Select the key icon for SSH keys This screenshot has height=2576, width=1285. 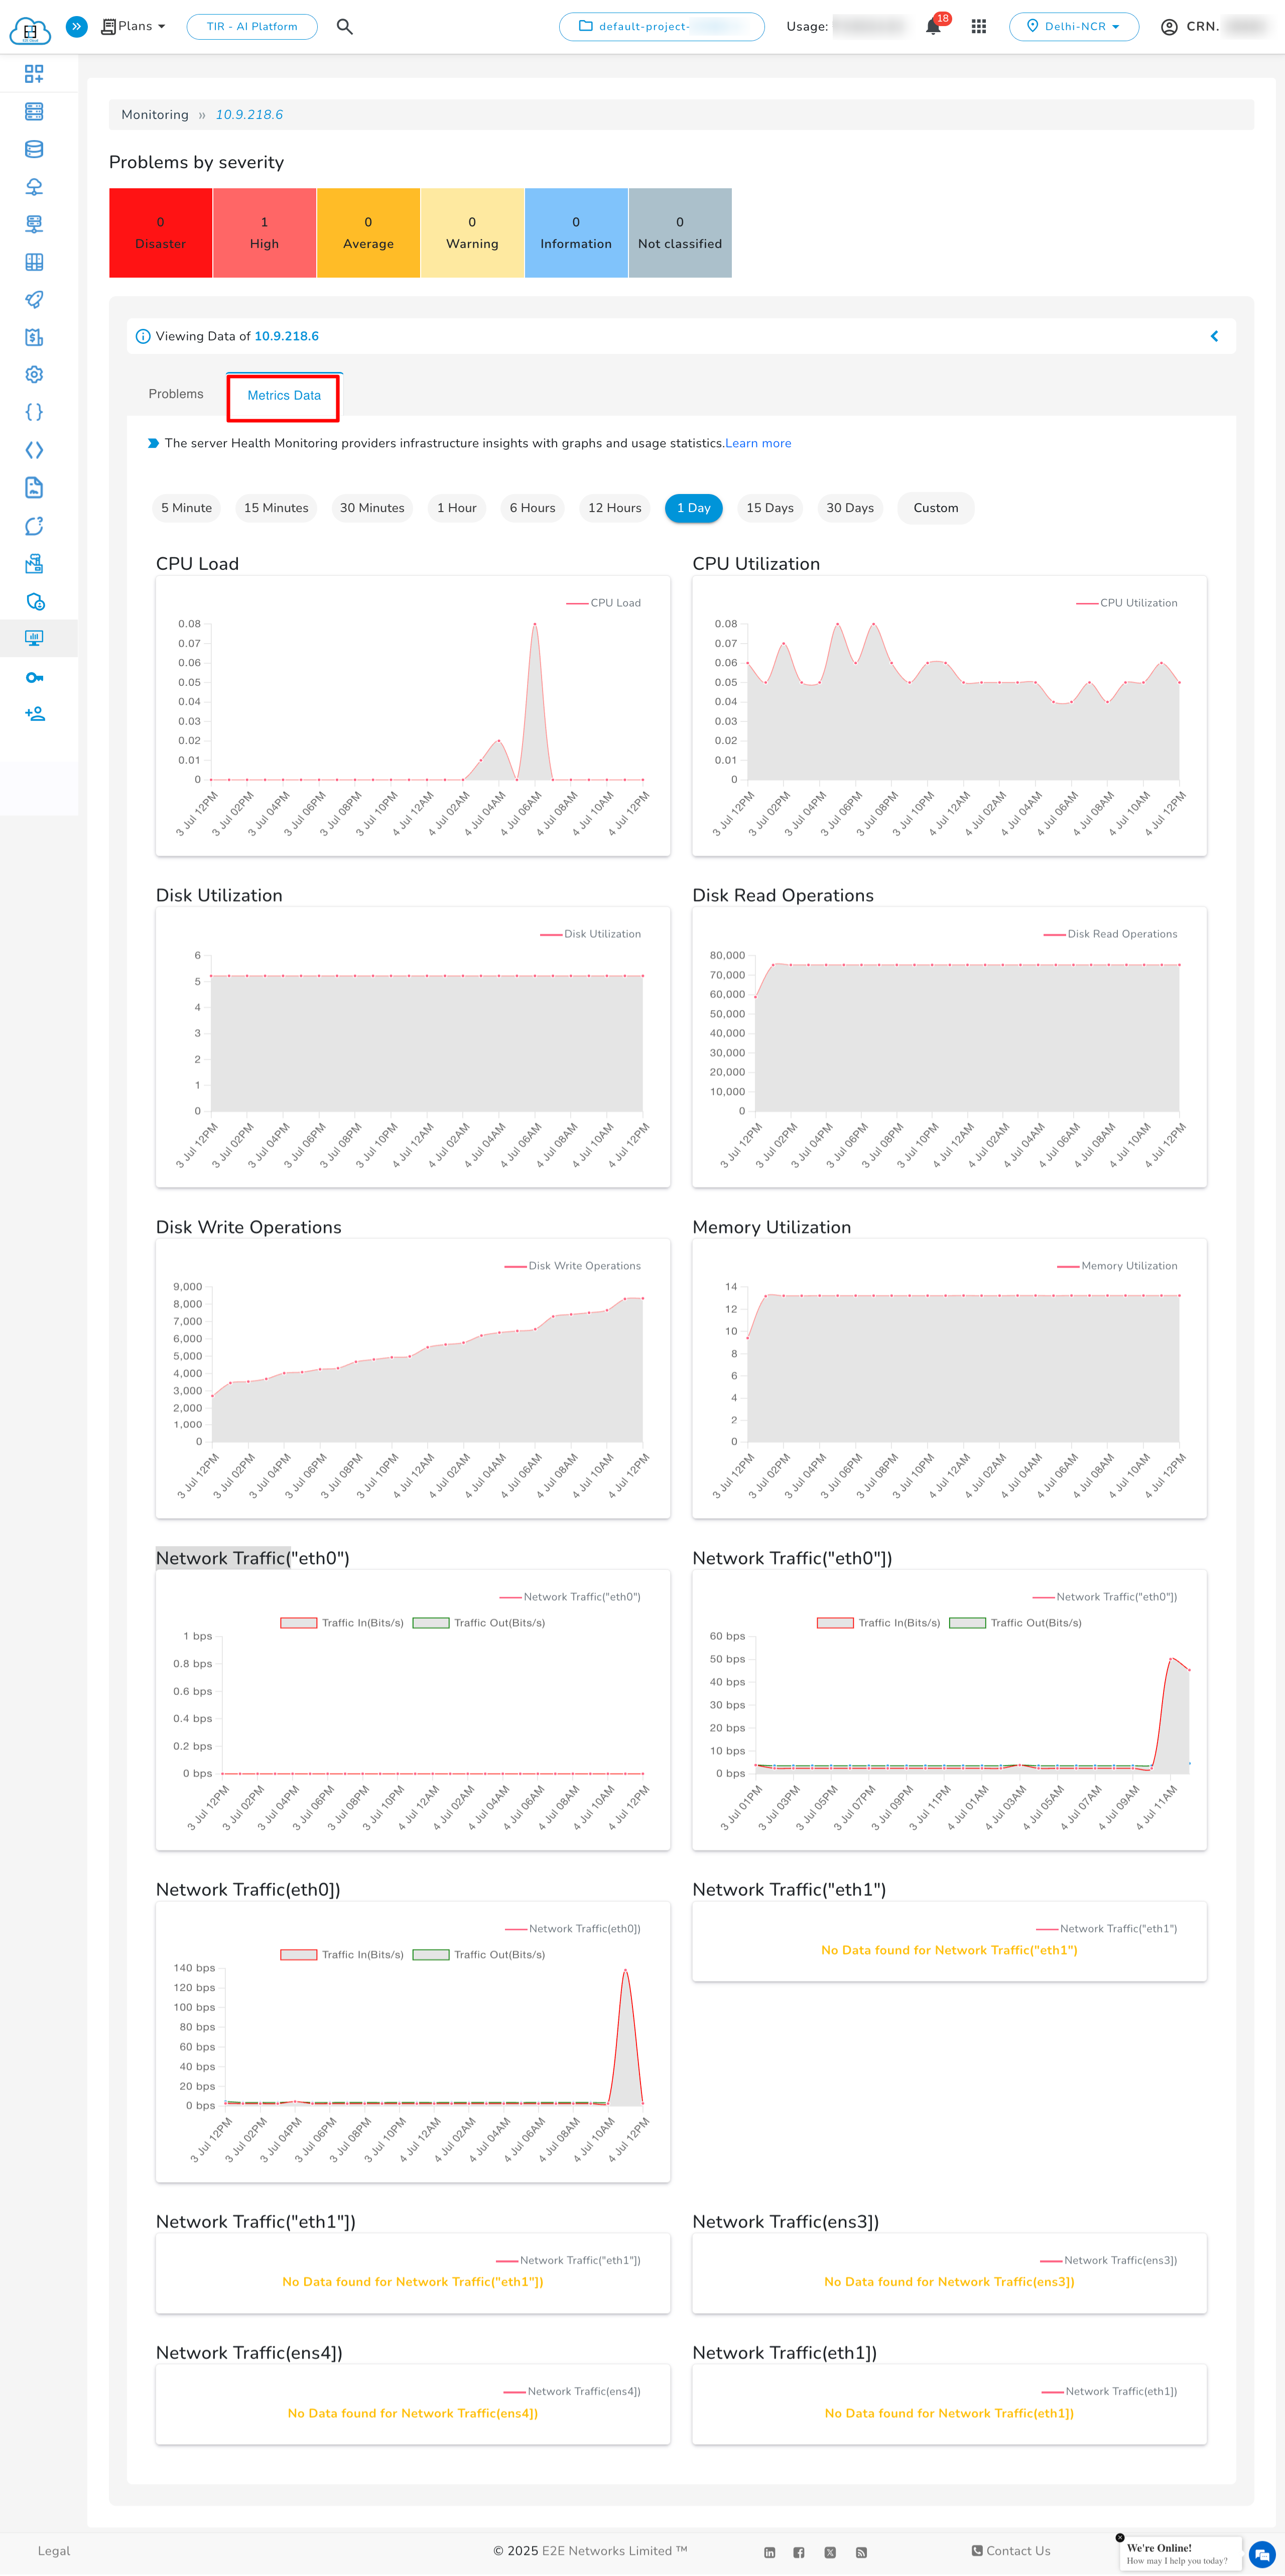pos(35,677)
